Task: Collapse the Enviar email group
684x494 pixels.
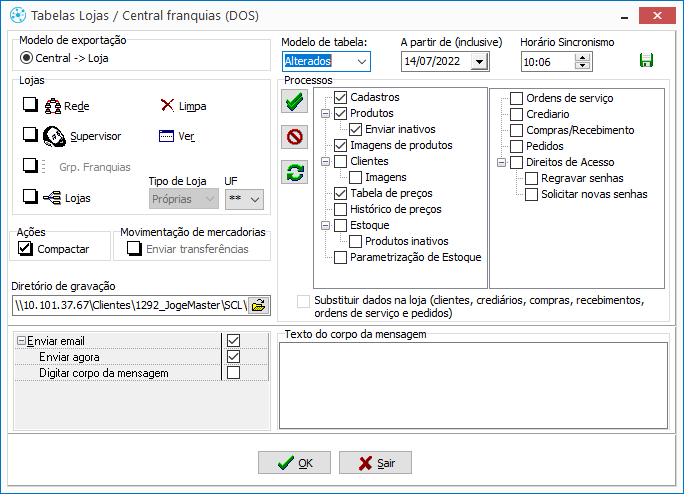Action: click(x=21, y=340)
